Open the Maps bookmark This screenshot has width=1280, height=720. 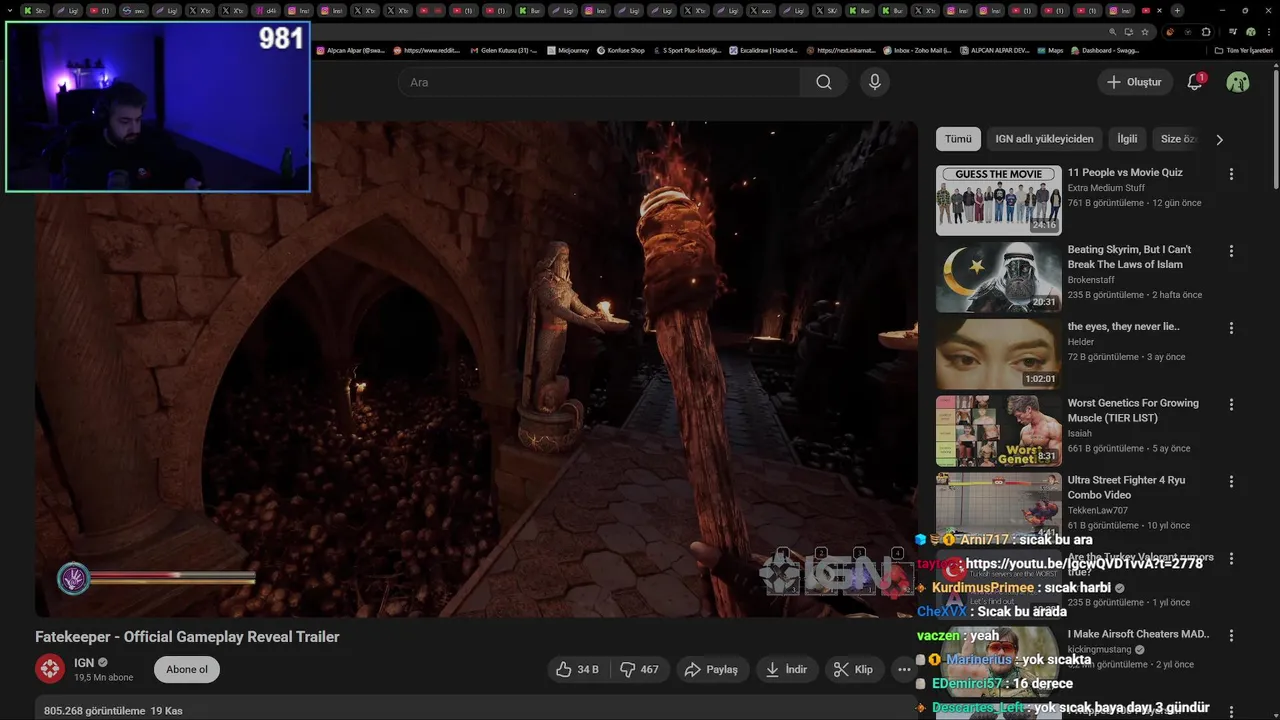pos(1050,50)
